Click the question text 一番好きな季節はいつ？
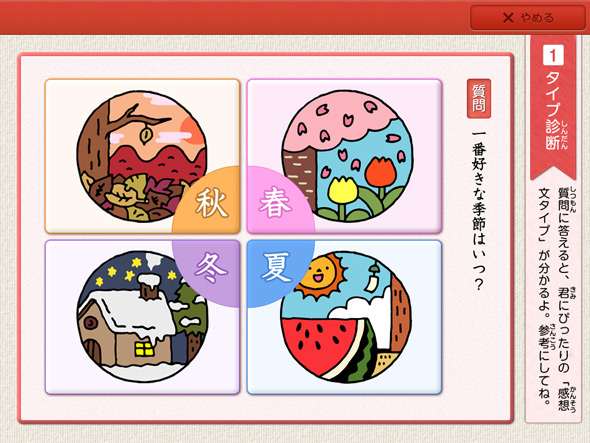The width and height of the screenshot is (590, 443). point(479,211)
